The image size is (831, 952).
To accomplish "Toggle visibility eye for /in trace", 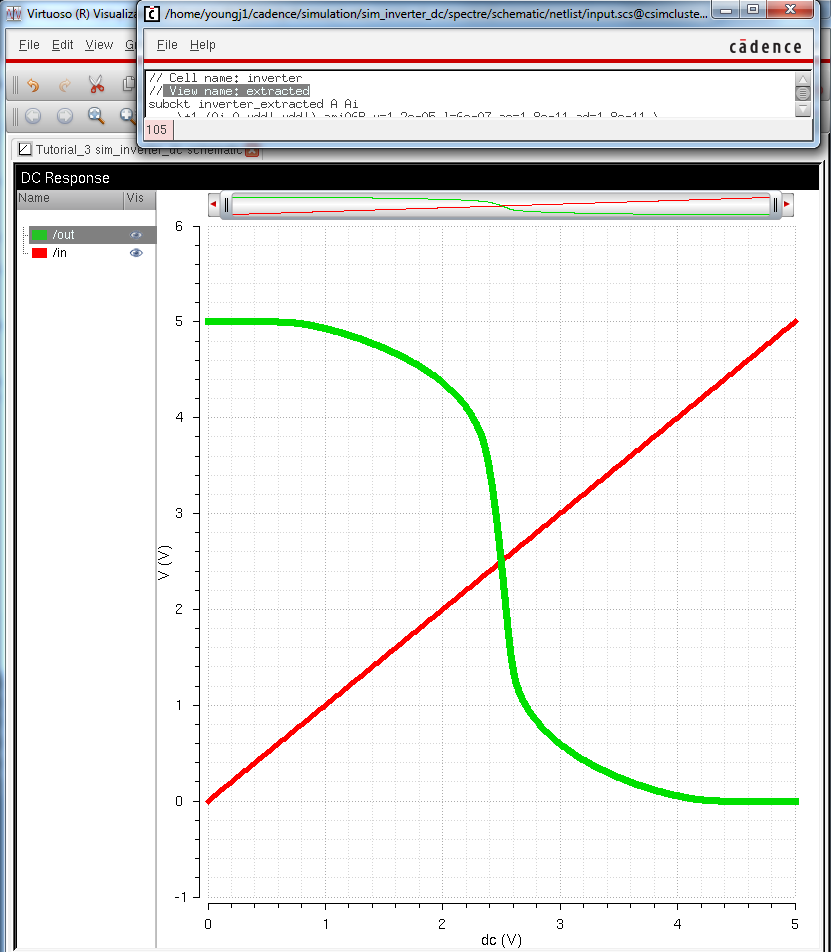I will (x=136, y=253).
